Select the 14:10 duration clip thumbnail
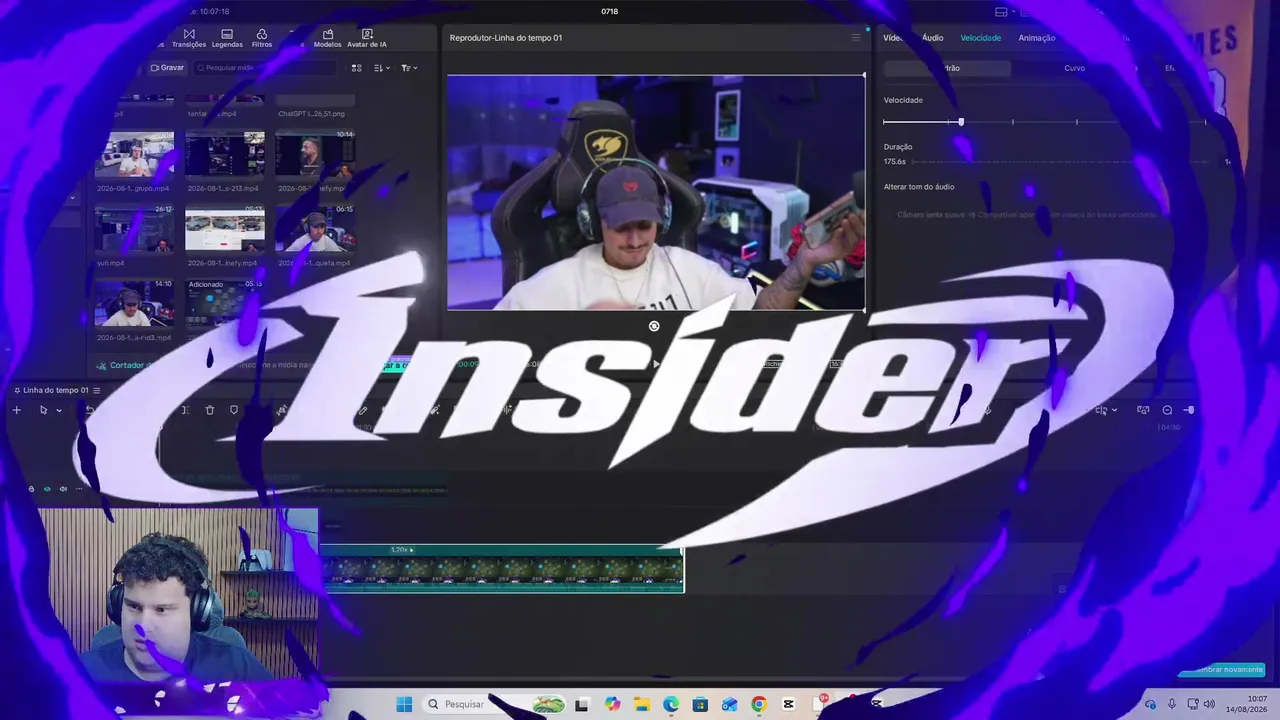 click(134, 304)
